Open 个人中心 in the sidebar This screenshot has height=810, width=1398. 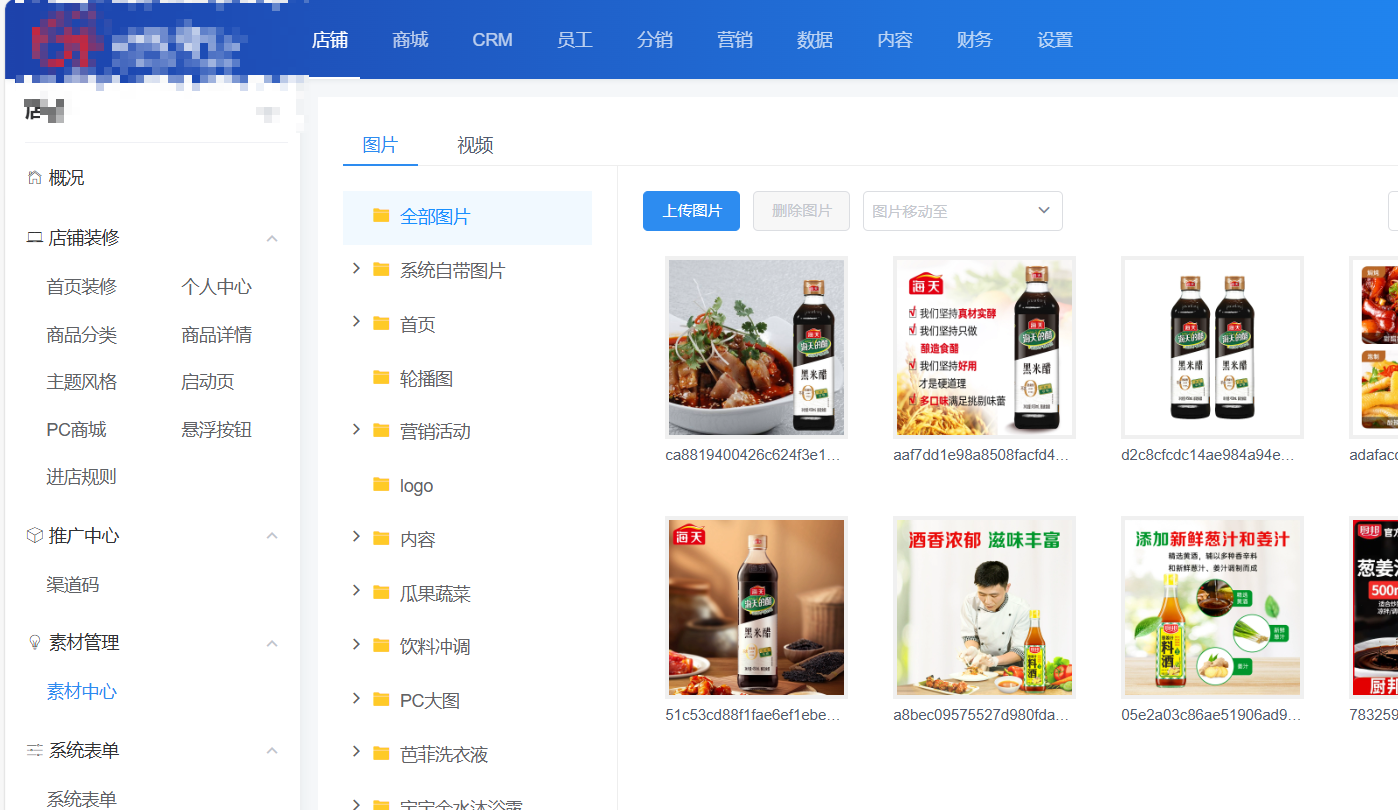pyautogui.click(x=216, y=287)
